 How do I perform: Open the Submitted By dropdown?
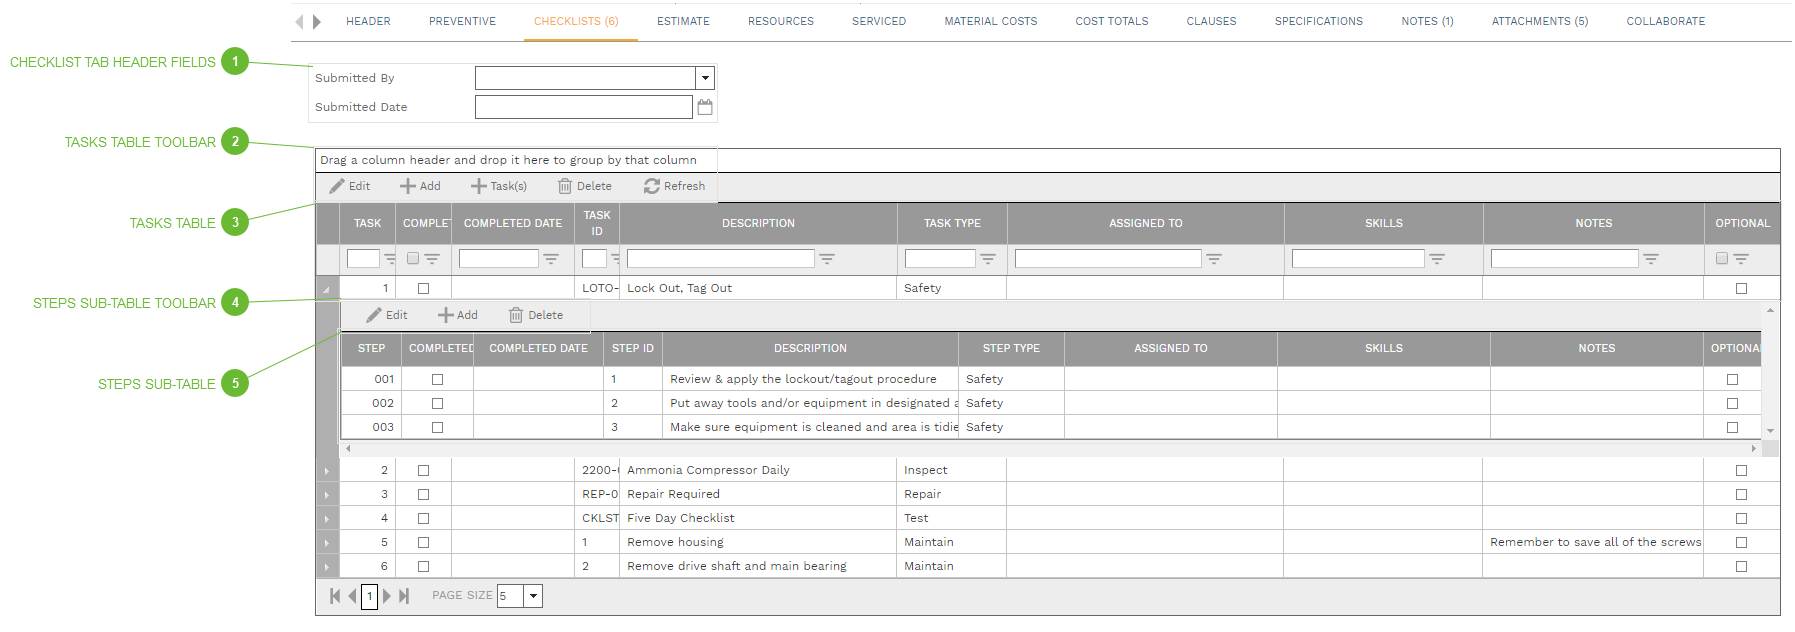point(705,78)
